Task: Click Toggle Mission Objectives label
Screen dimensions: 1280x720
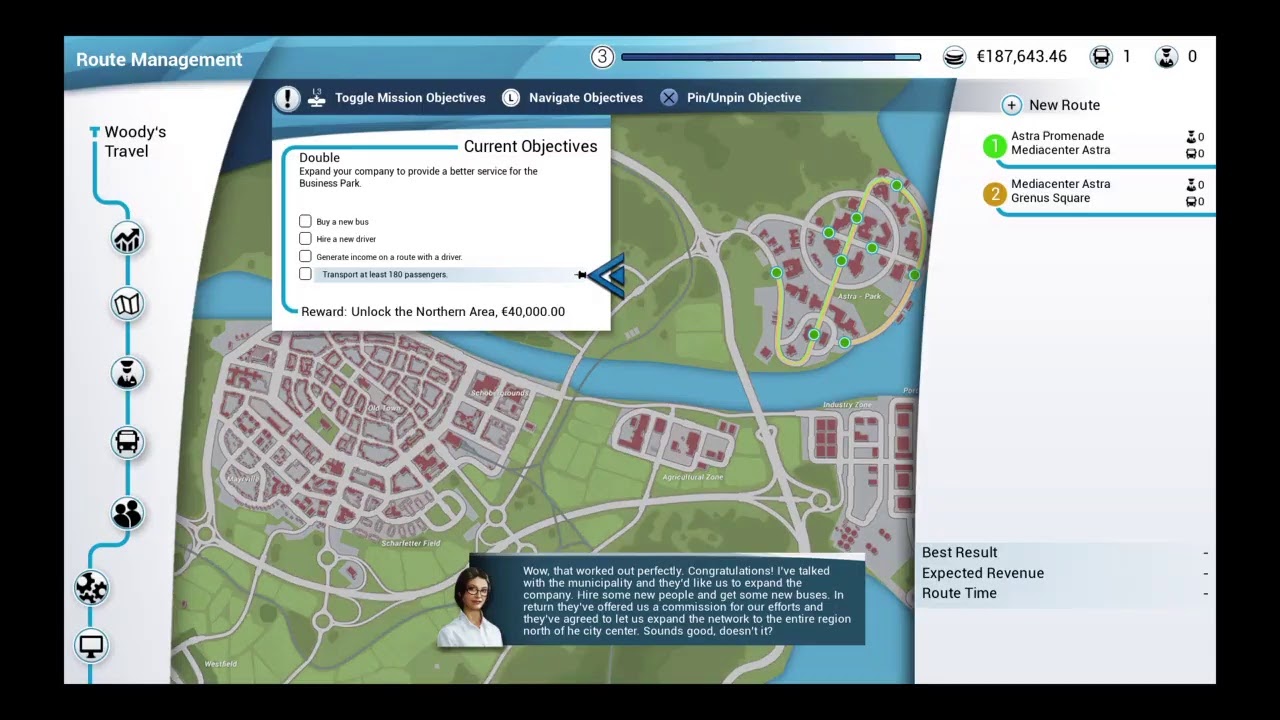Action: tap(410, 98)
